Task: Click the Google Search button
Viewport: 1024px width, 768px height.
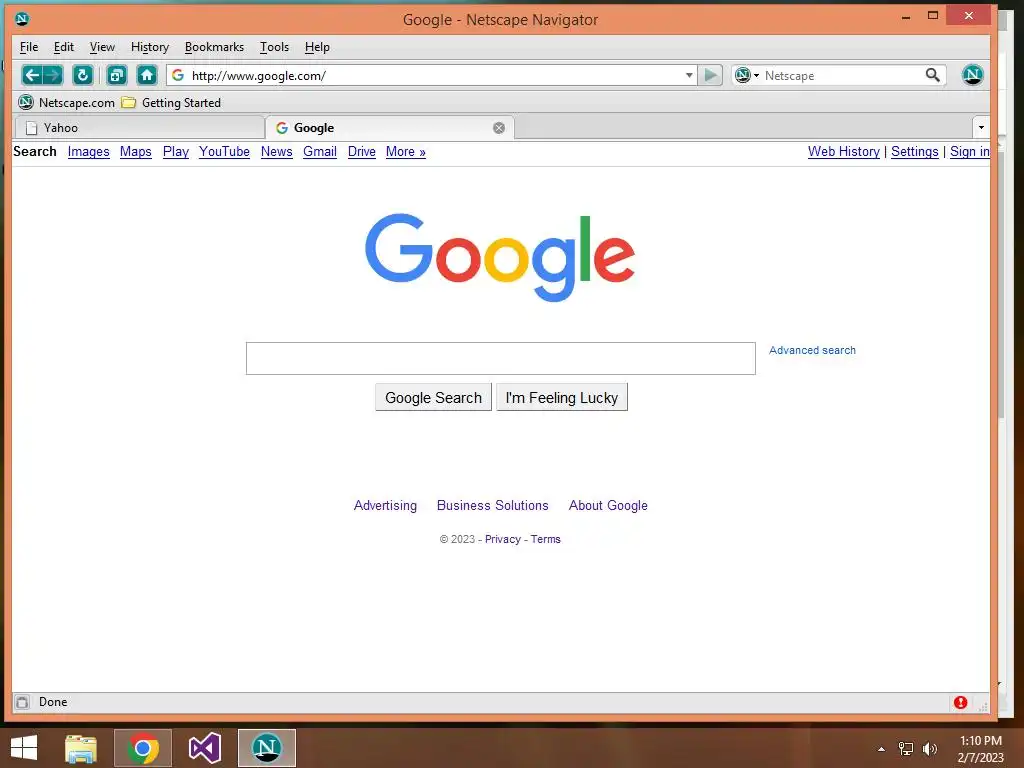Action: tap(433, 397)
